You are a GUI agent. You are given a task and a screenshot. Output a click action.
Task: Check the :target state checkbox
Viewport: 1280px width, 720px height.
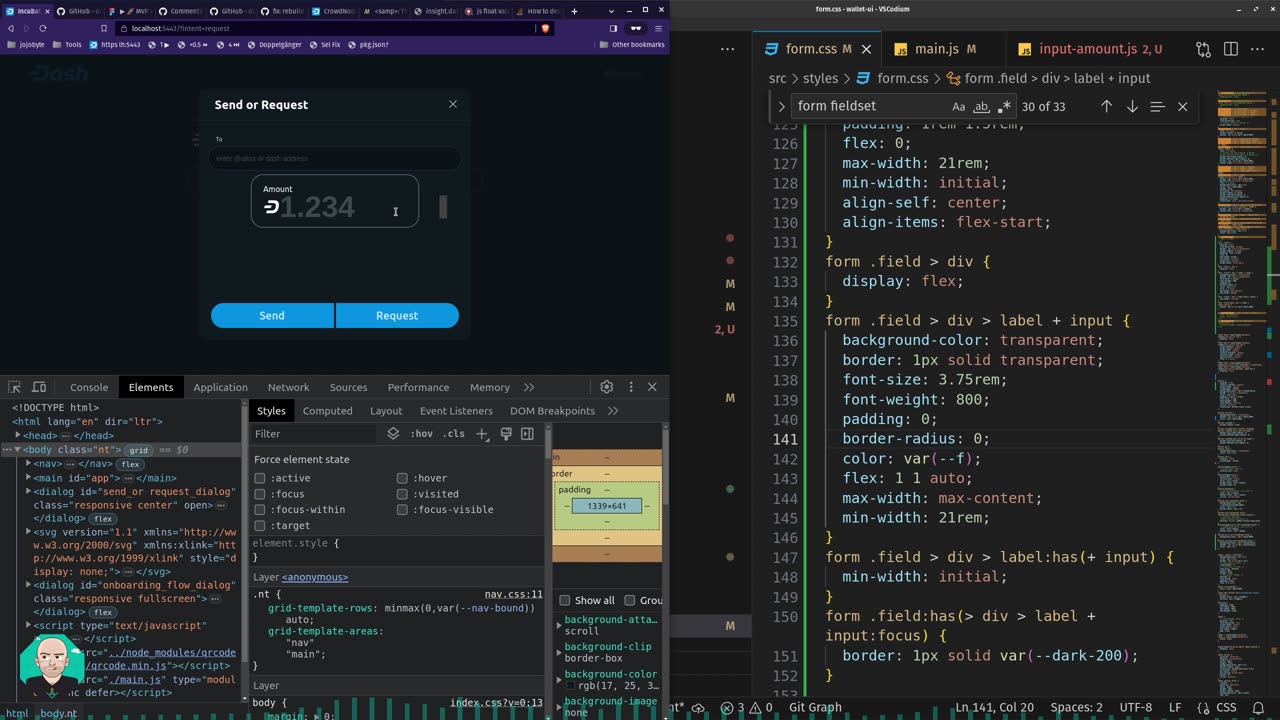point(260,526)
